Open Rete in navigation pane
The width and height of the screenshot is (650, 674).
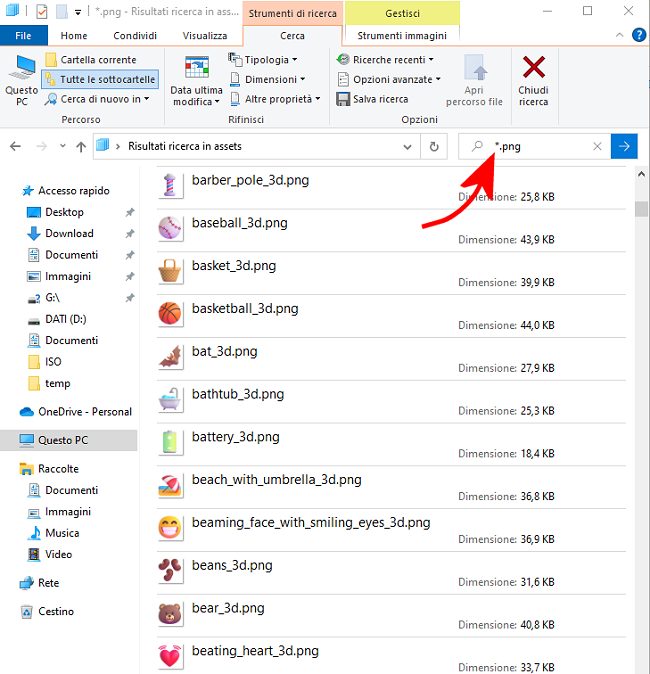pos(40,583)
